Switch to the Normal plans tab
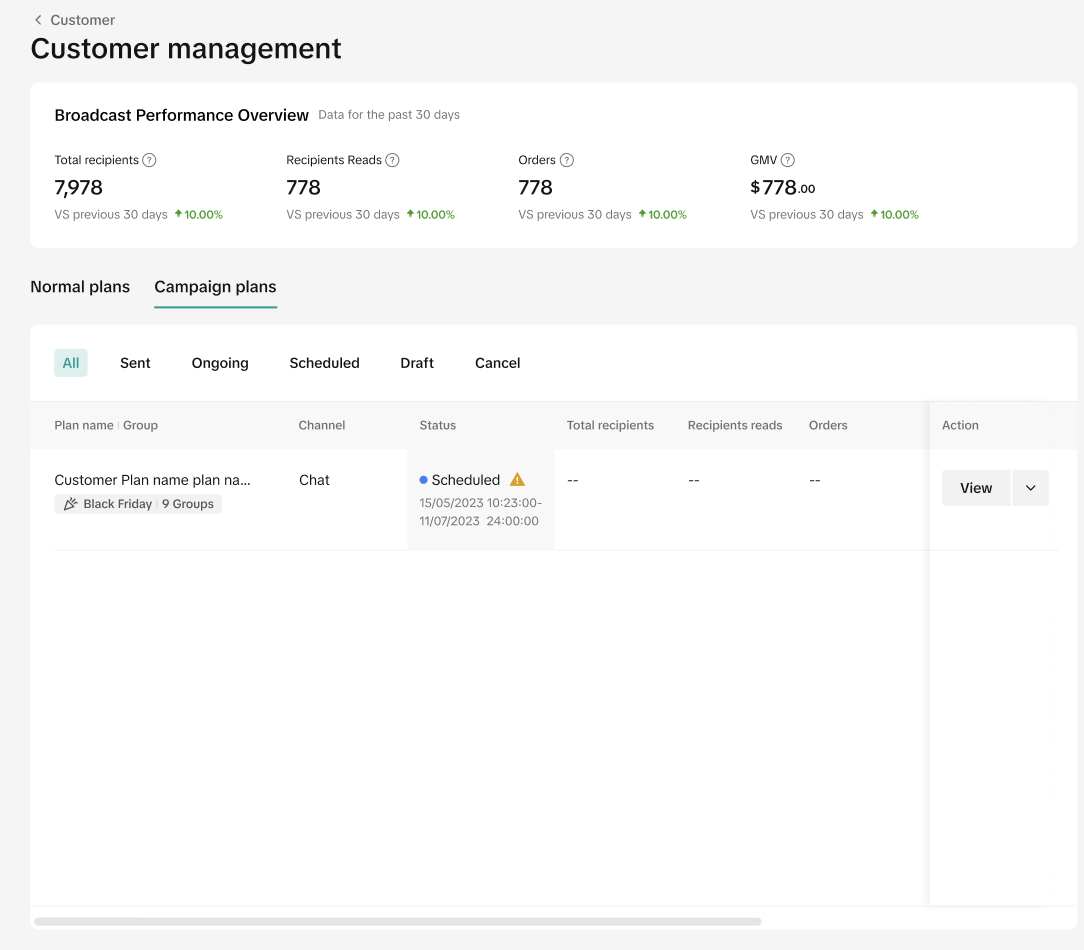The image size is (1084, 950). click(x=80, y=287)
